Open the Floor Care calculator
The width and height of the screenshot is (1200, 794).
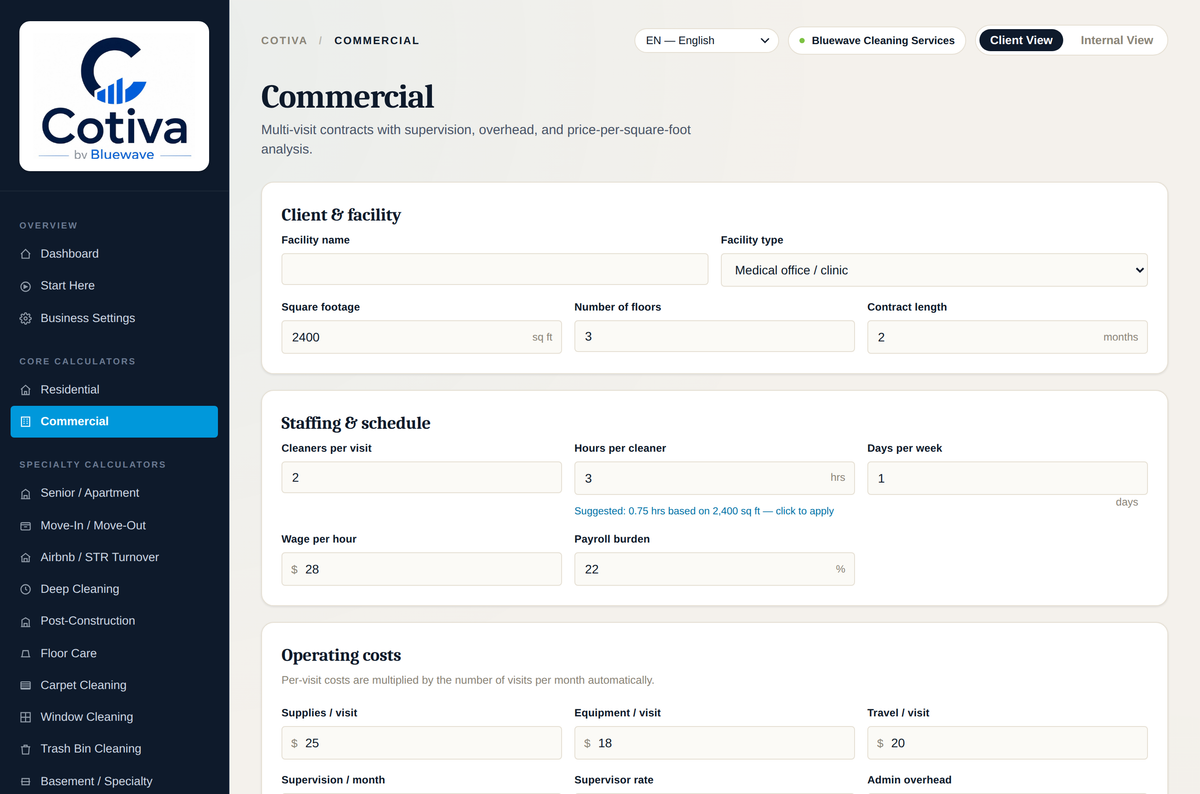114,653
